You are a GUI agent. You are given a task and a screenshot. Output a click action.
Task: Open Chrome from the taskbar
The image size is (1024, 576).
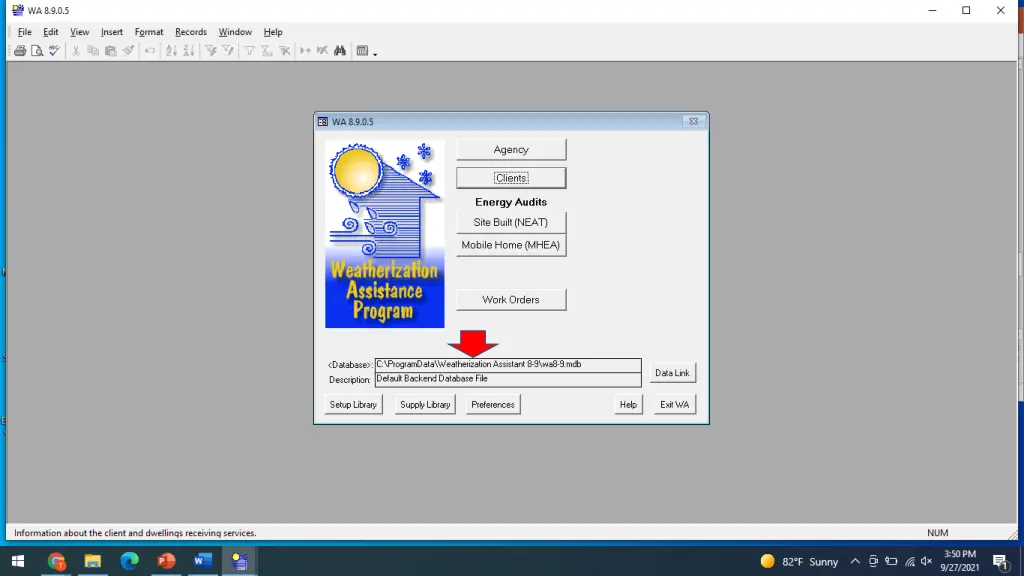(x=56, y=561)
